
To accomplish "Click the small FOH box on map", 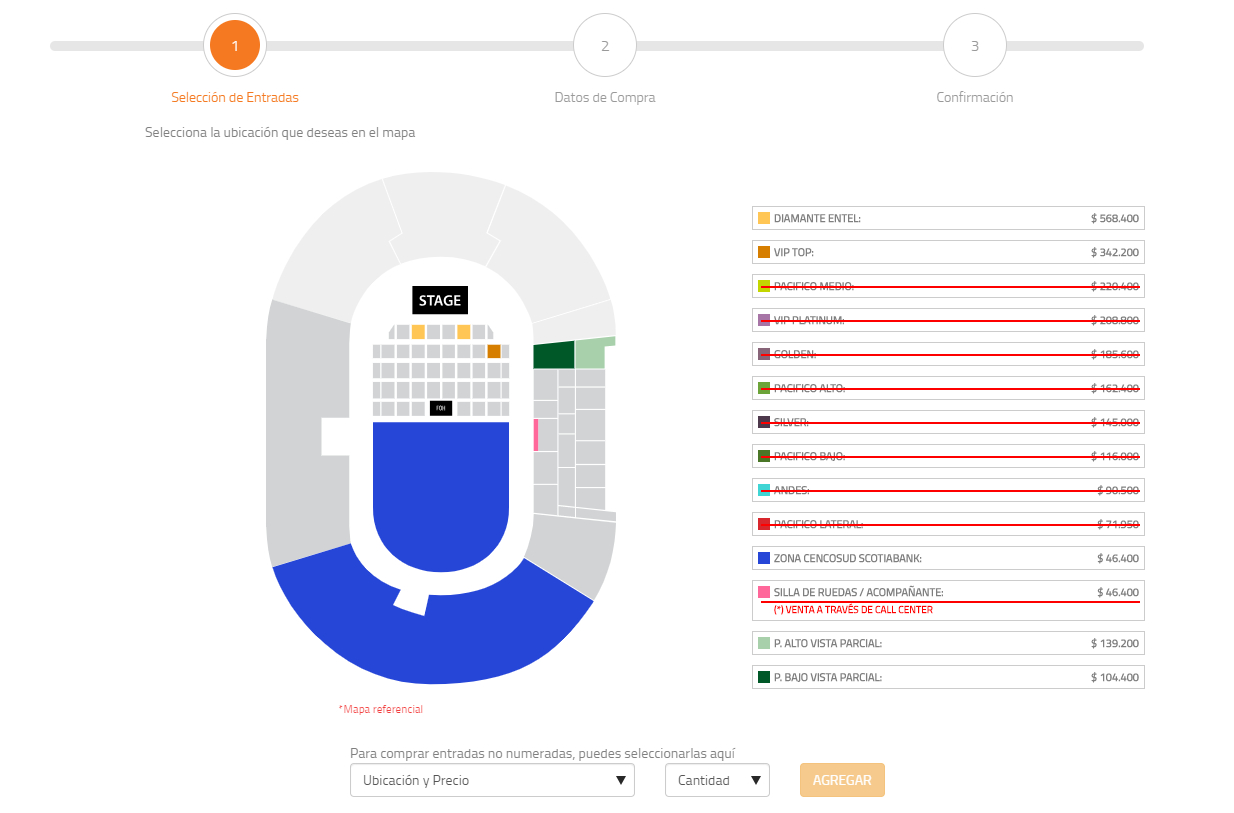I will pos(440,408).
